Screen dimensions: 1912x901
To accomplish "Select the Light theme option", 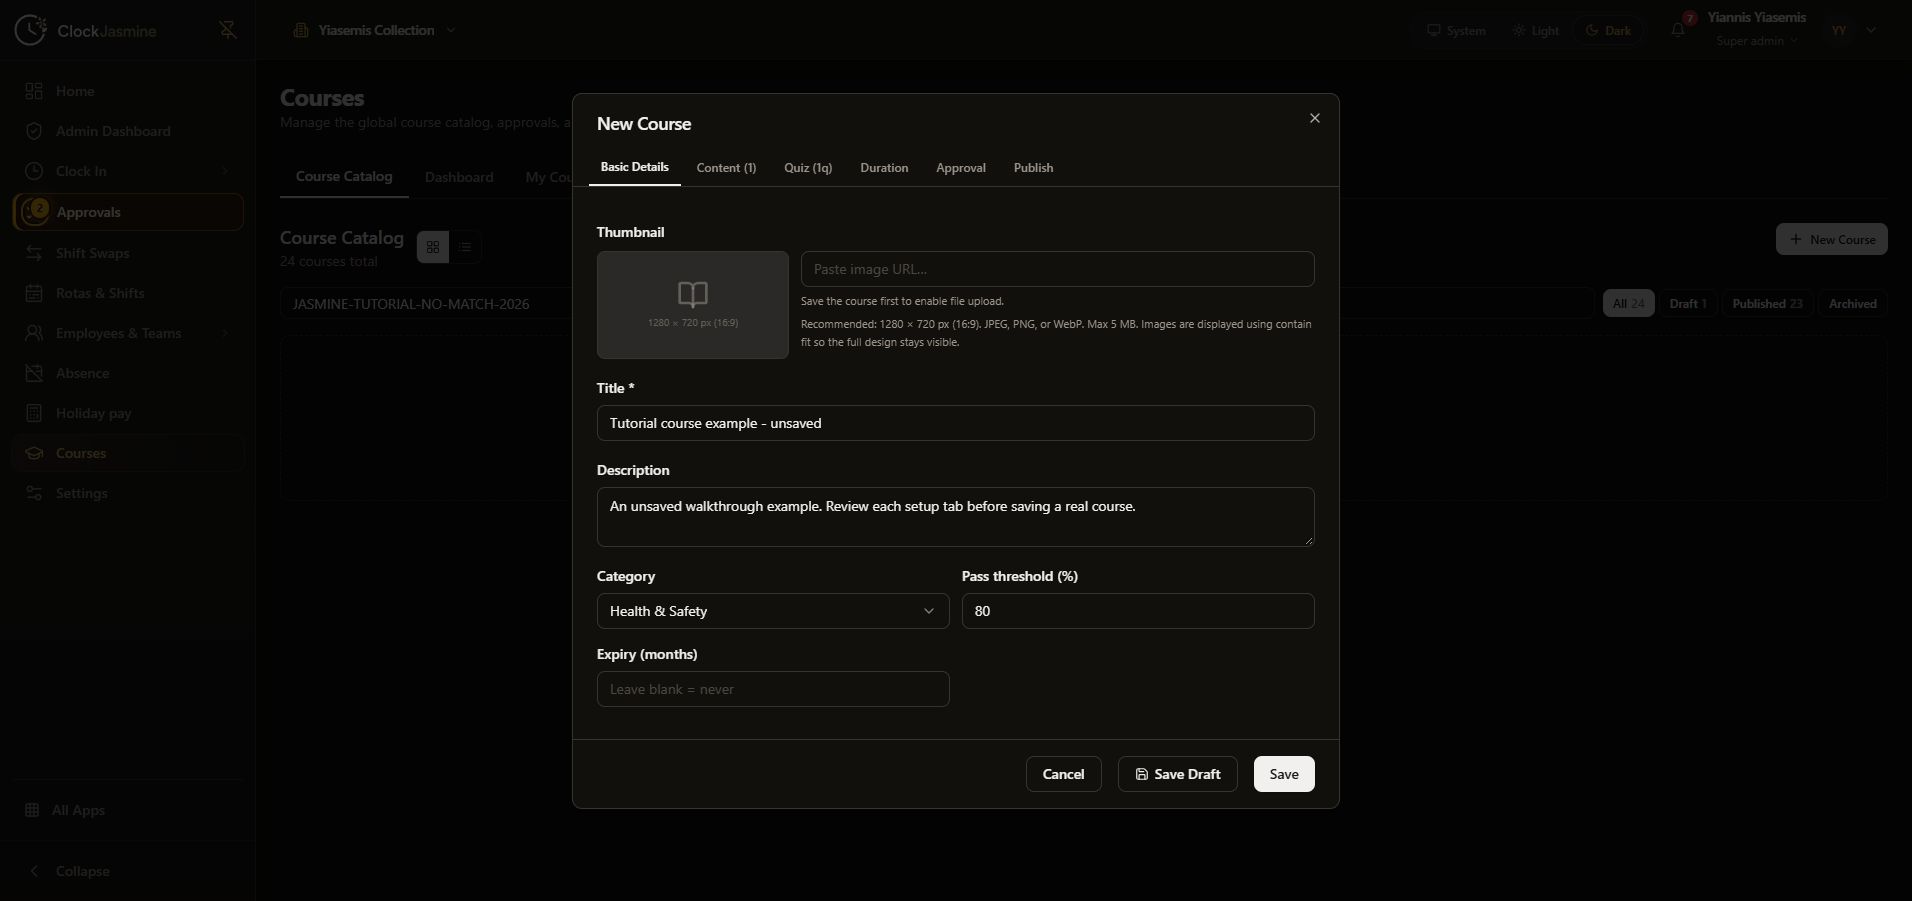I will (x=1536, y=30).
